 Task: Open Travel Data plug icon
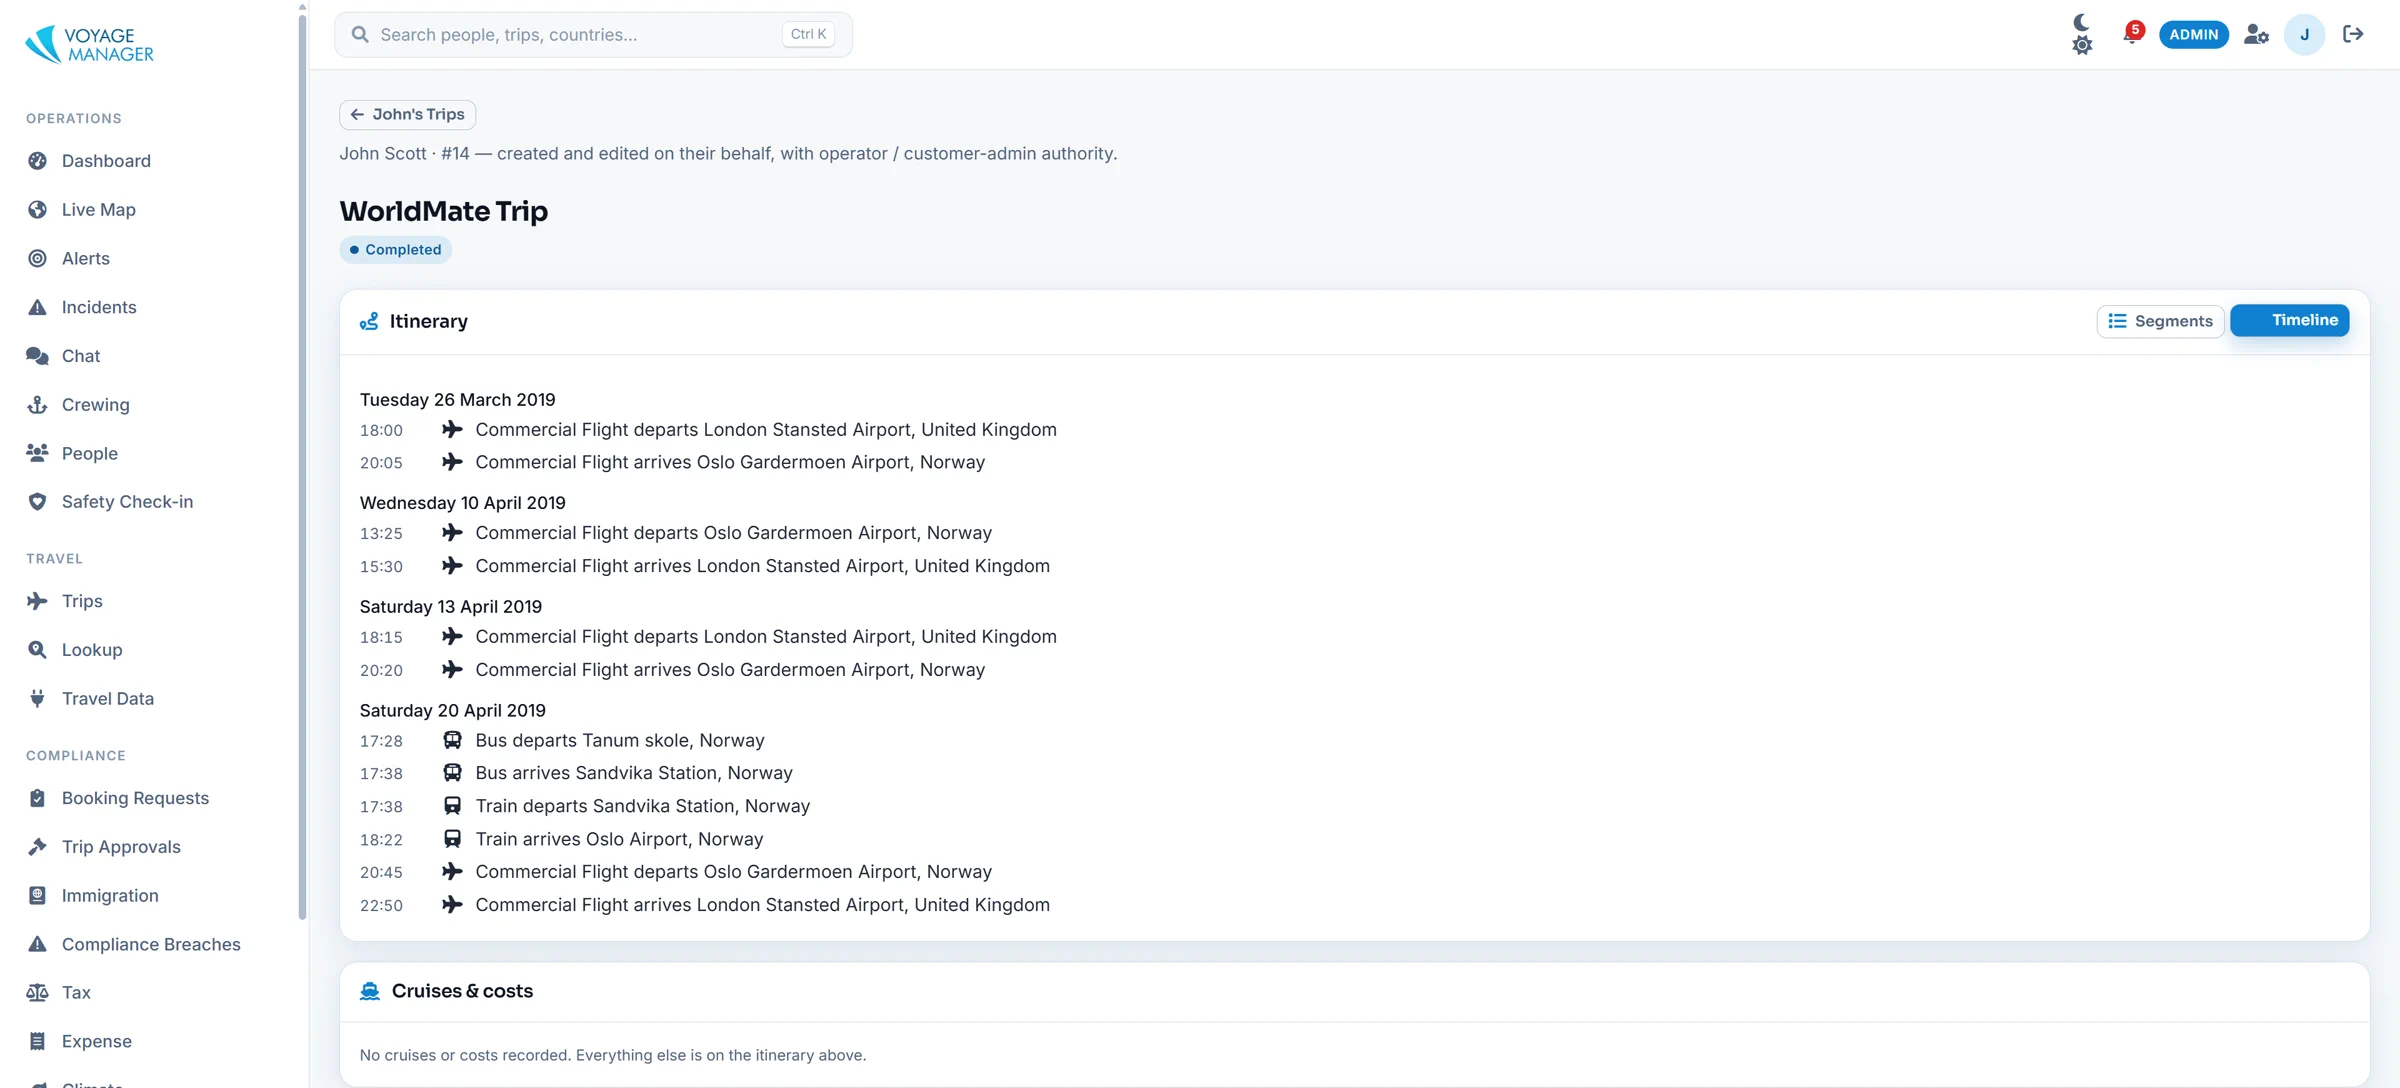pyautogui.click(x=37, y=699)
